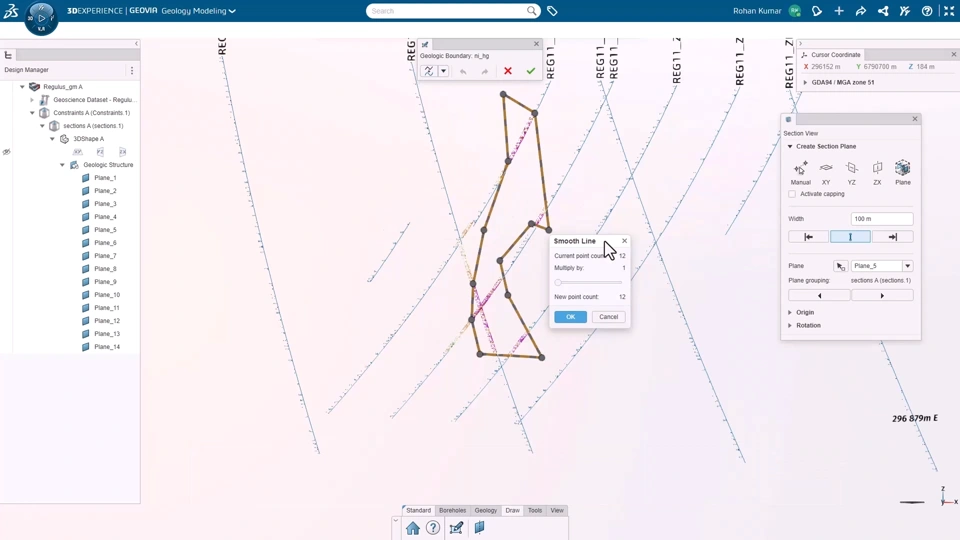Image resolution: width=960 pixels, height=540 pixels.
Task: Click the help icon in bottom toolbar
Action: 433,528
